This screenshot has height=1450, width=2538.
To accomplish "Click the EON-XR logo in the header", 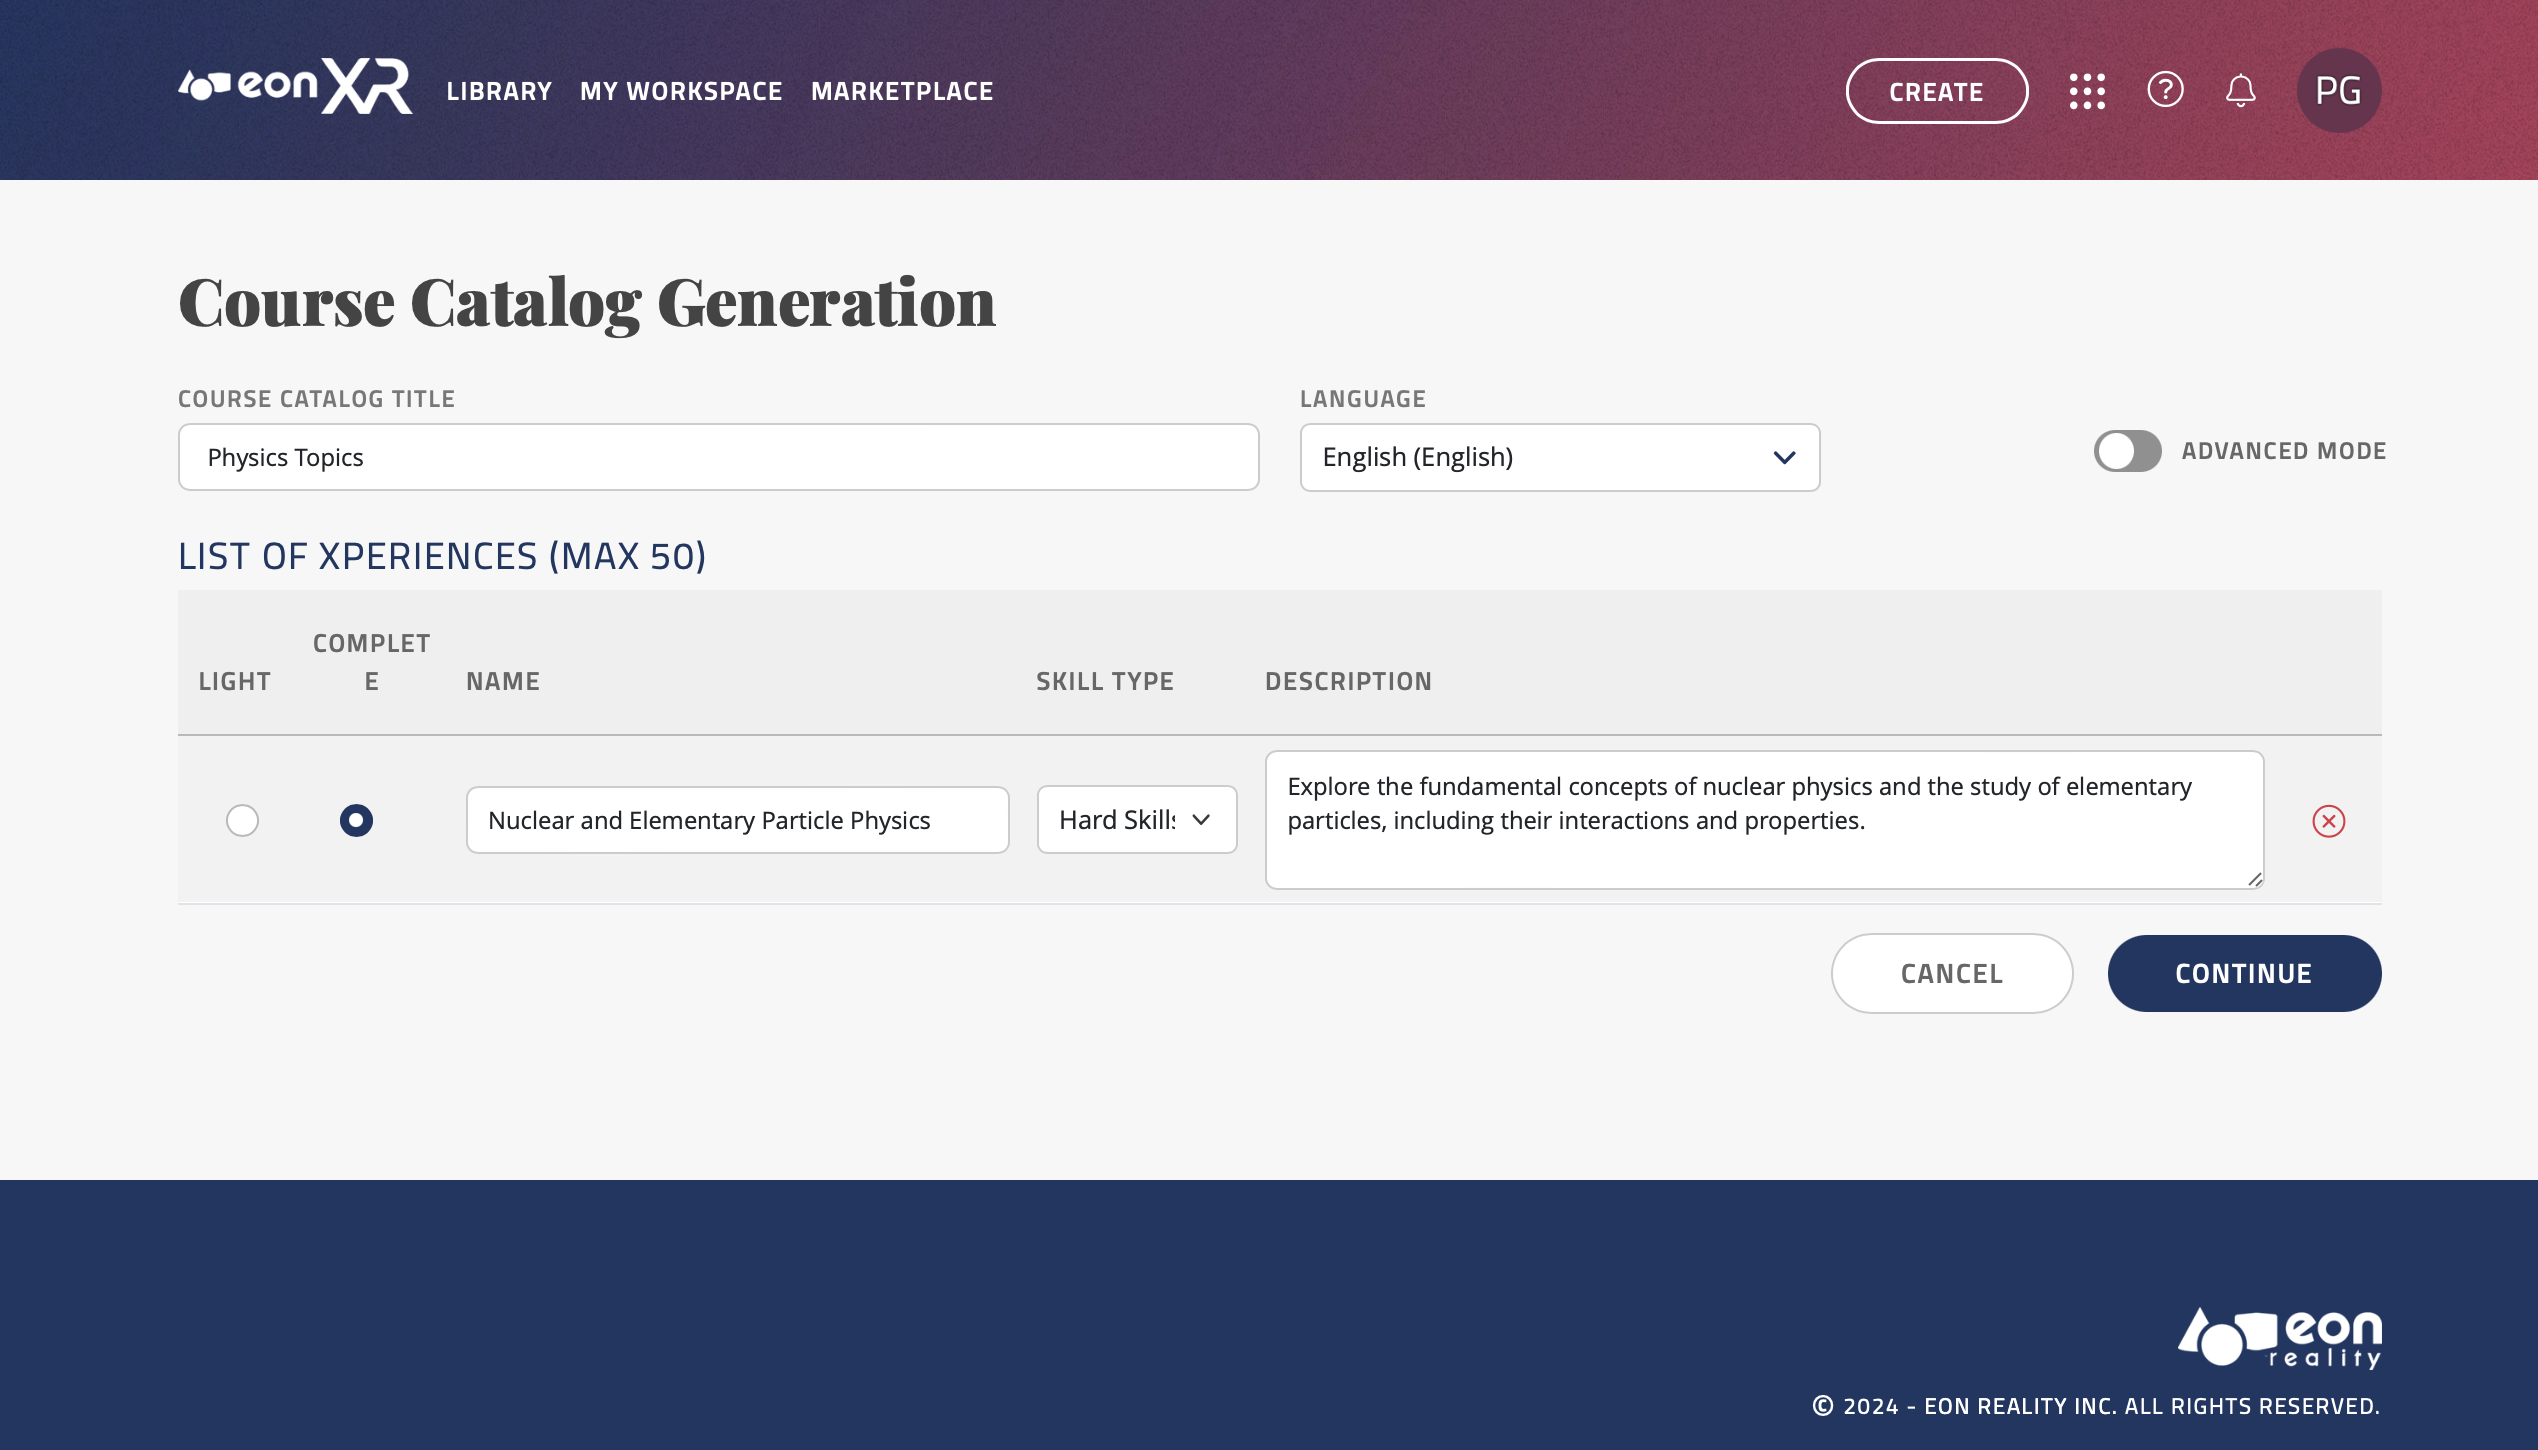I will pos(295,87).
